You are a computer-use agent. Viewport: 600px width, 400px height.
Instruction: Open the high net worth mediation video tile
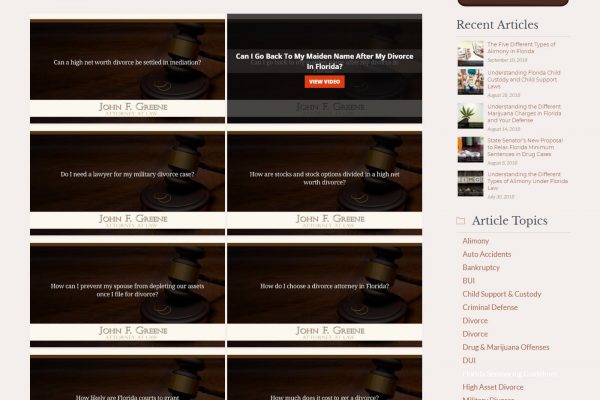coord(127,62)
